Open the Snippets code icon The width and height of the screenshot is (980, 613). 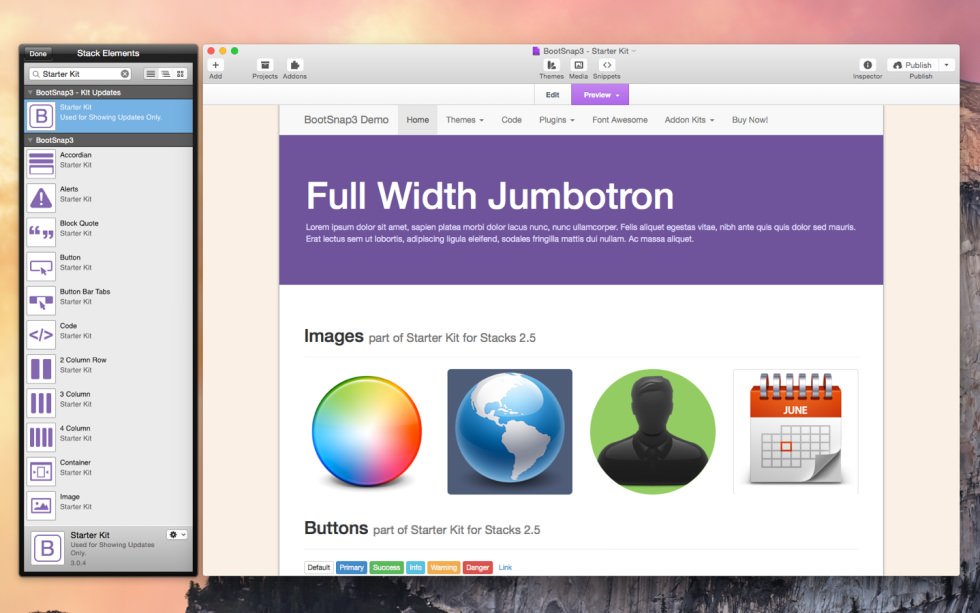pos(607,65)
